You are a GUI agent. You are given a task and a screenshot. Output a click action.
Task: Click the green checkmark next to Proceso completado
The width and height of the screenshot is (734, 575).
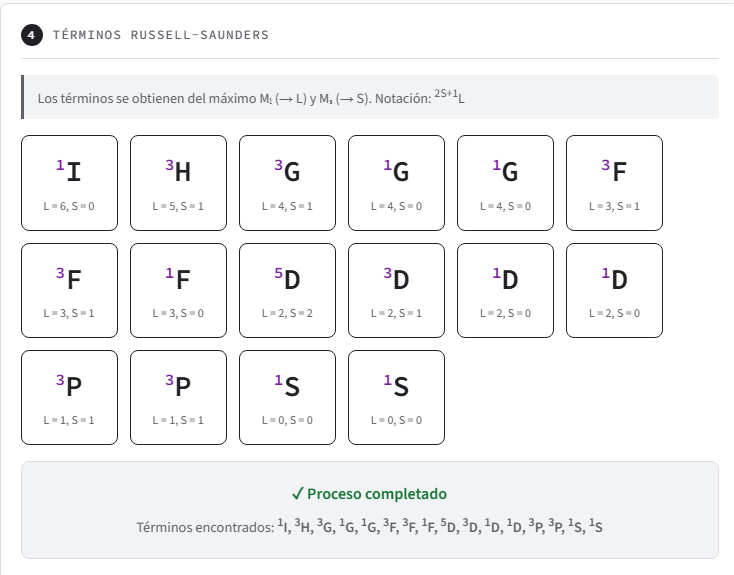(297, 494)
